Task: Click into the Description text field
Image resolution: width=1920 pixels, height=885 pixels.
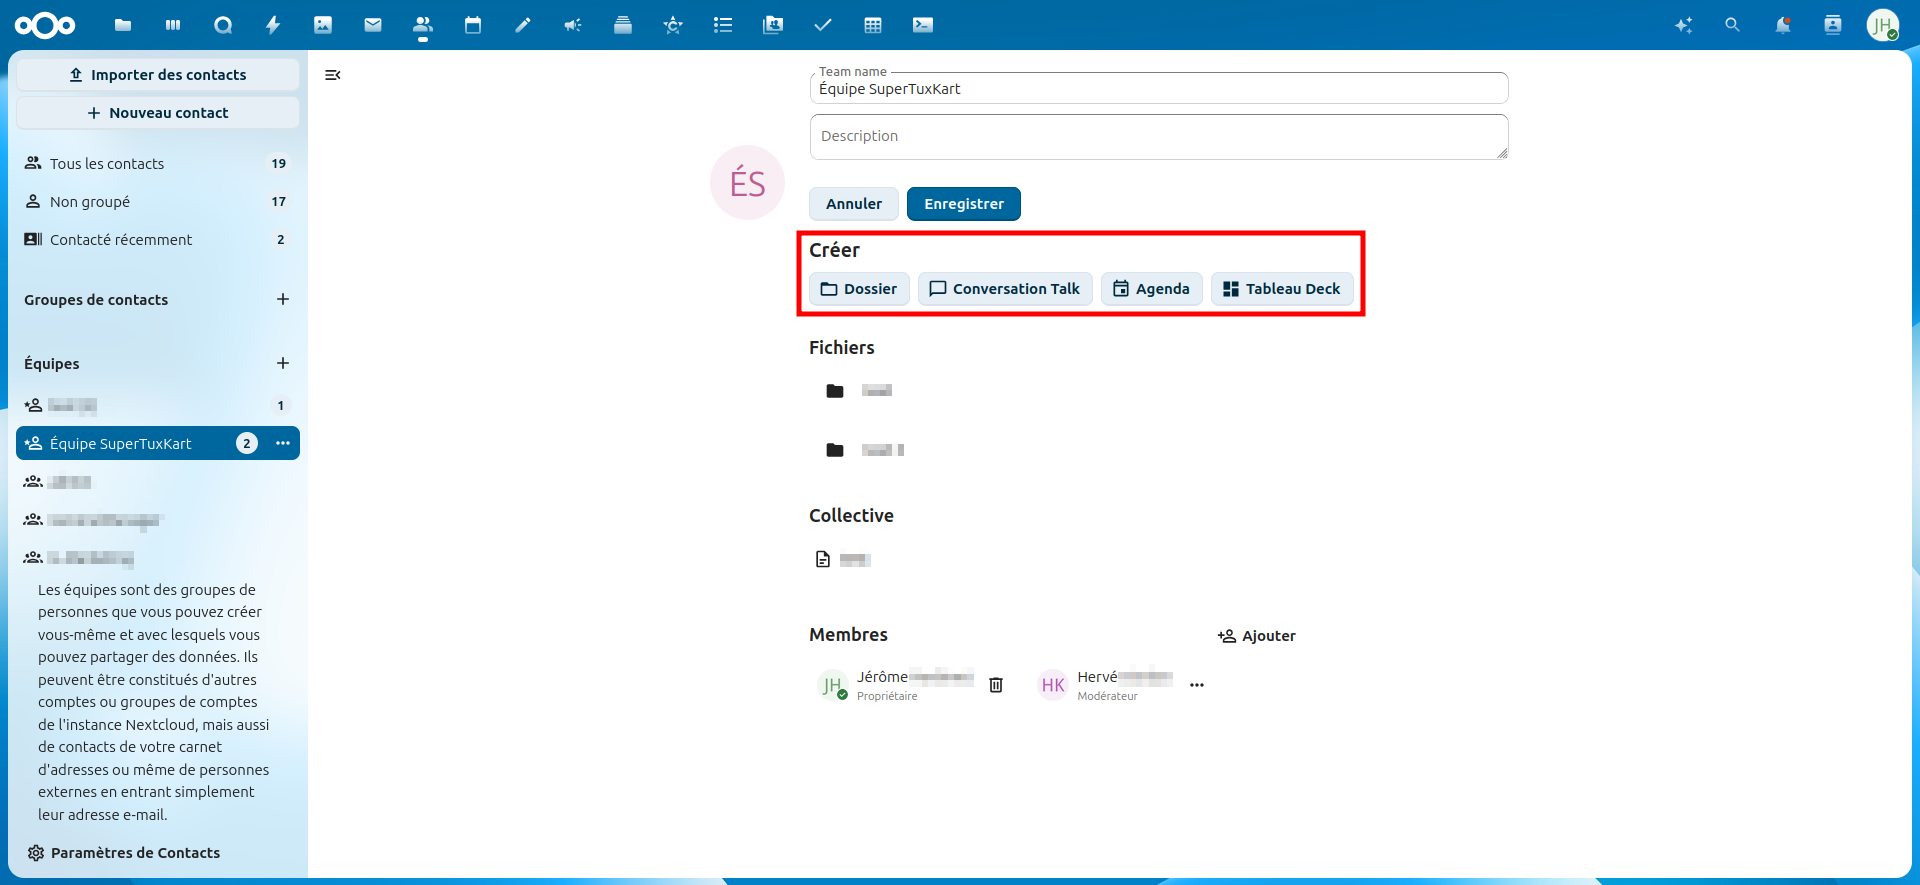Action: (x=1158, y=137)
